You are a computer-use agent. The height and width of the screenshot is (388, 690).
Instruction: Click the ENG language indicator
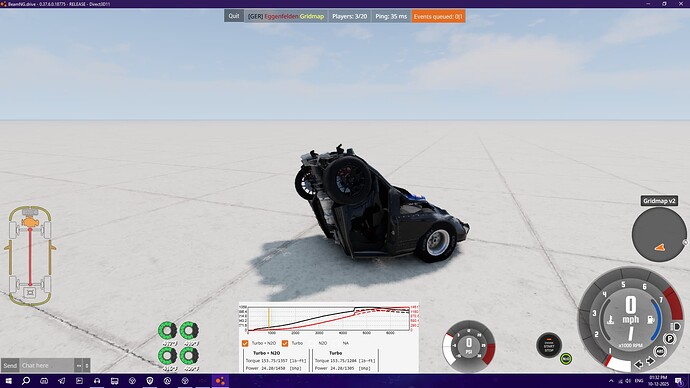pyautogui.click(x=639, y=381)
